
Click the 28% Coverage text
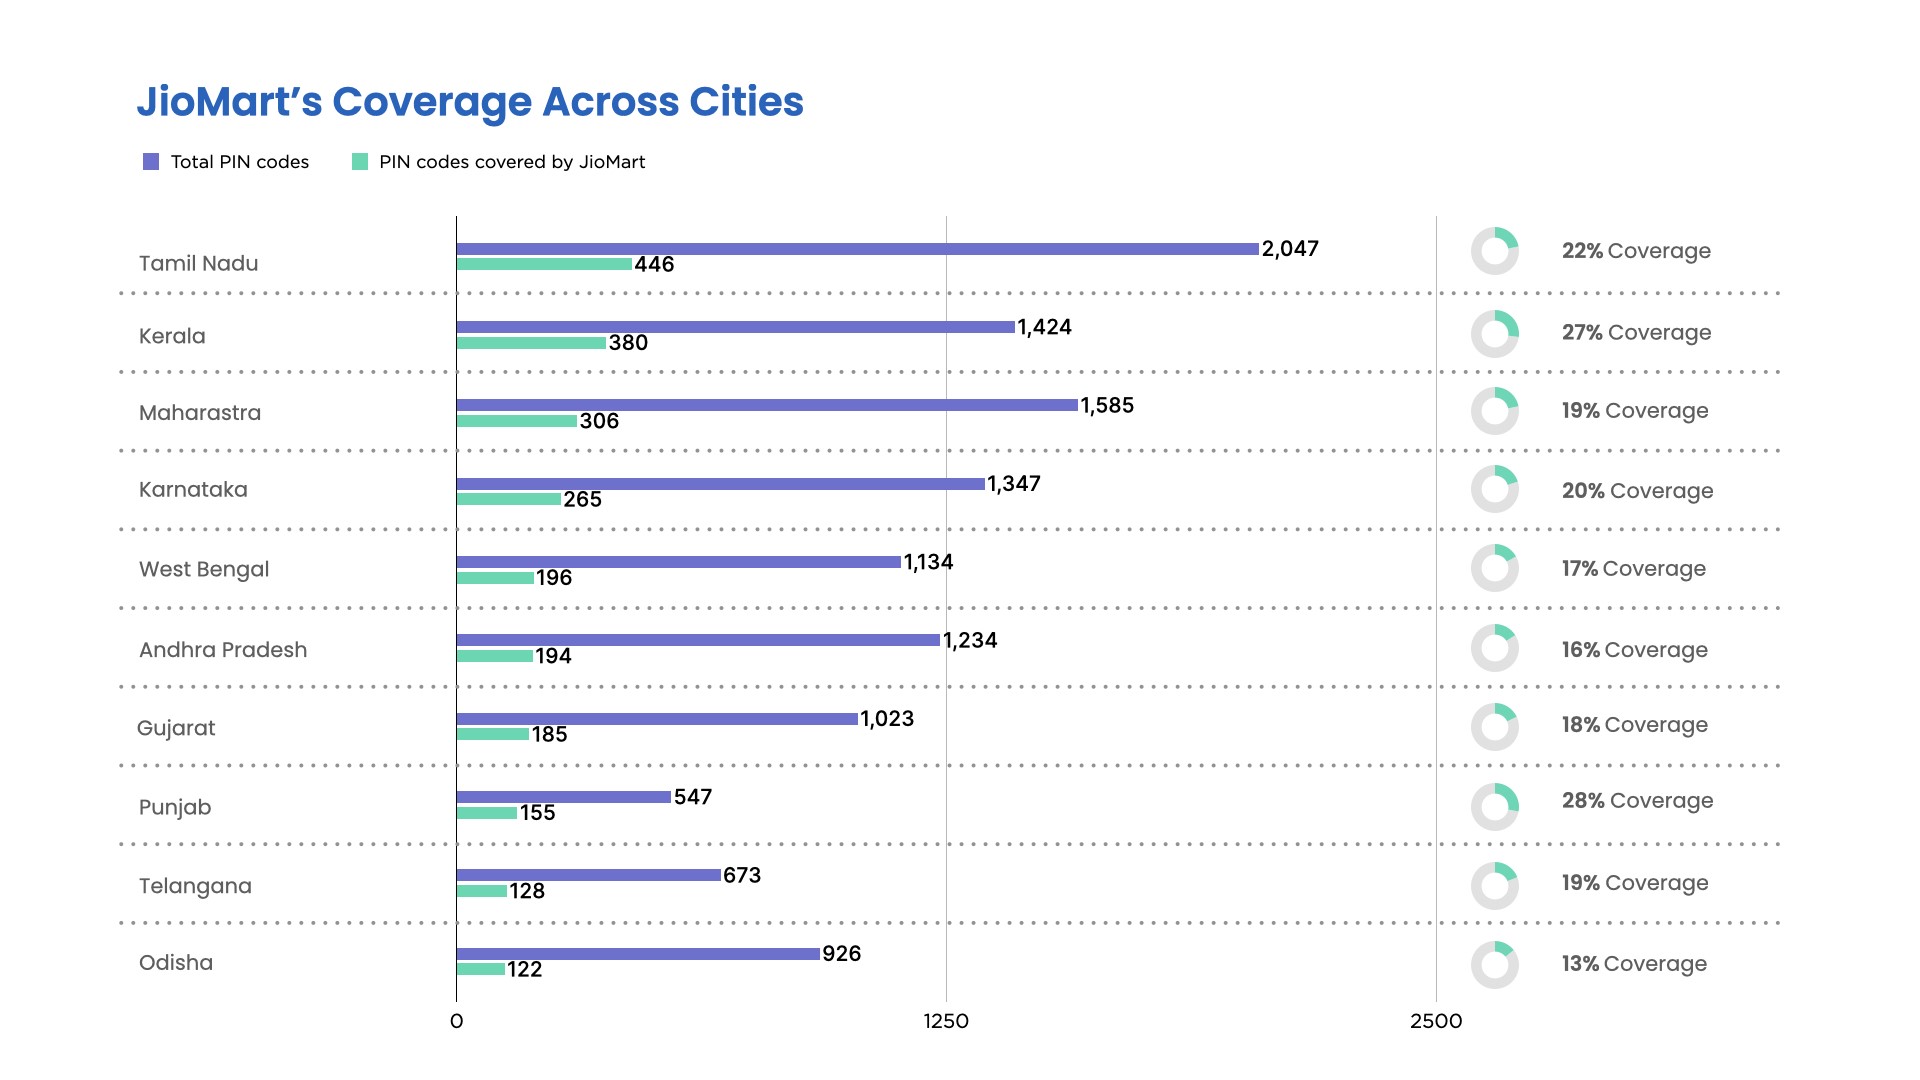[x=1638, y=801]
